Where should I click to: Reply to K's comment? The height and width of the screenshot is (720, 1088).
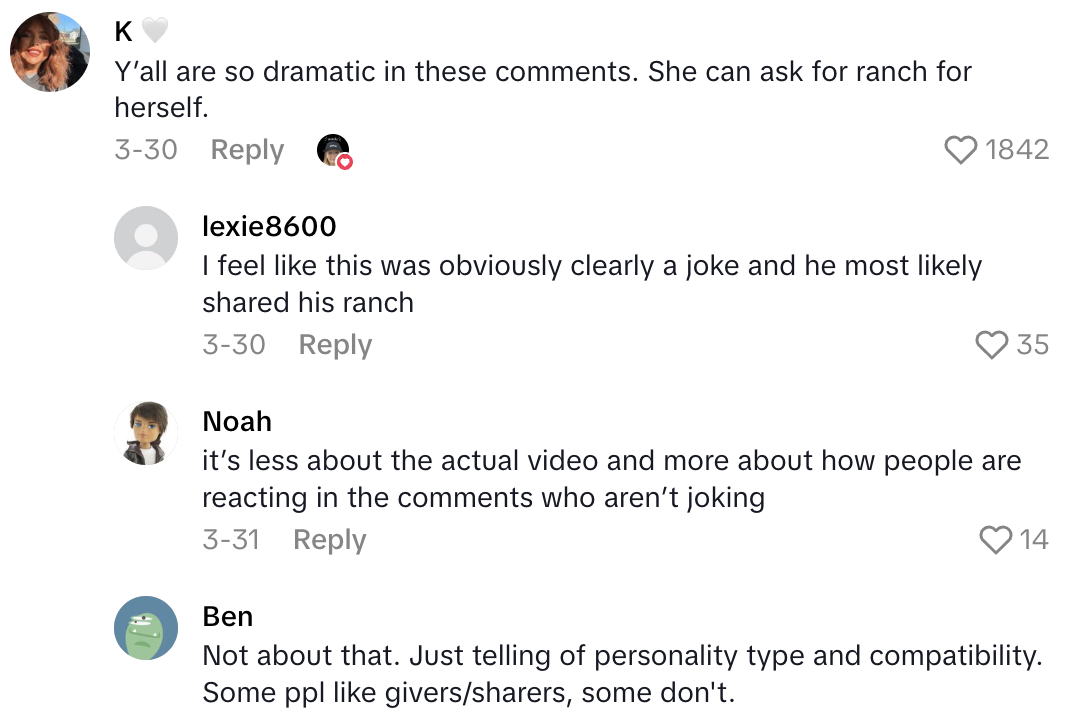pyautogui.click(x=247, y=150)
